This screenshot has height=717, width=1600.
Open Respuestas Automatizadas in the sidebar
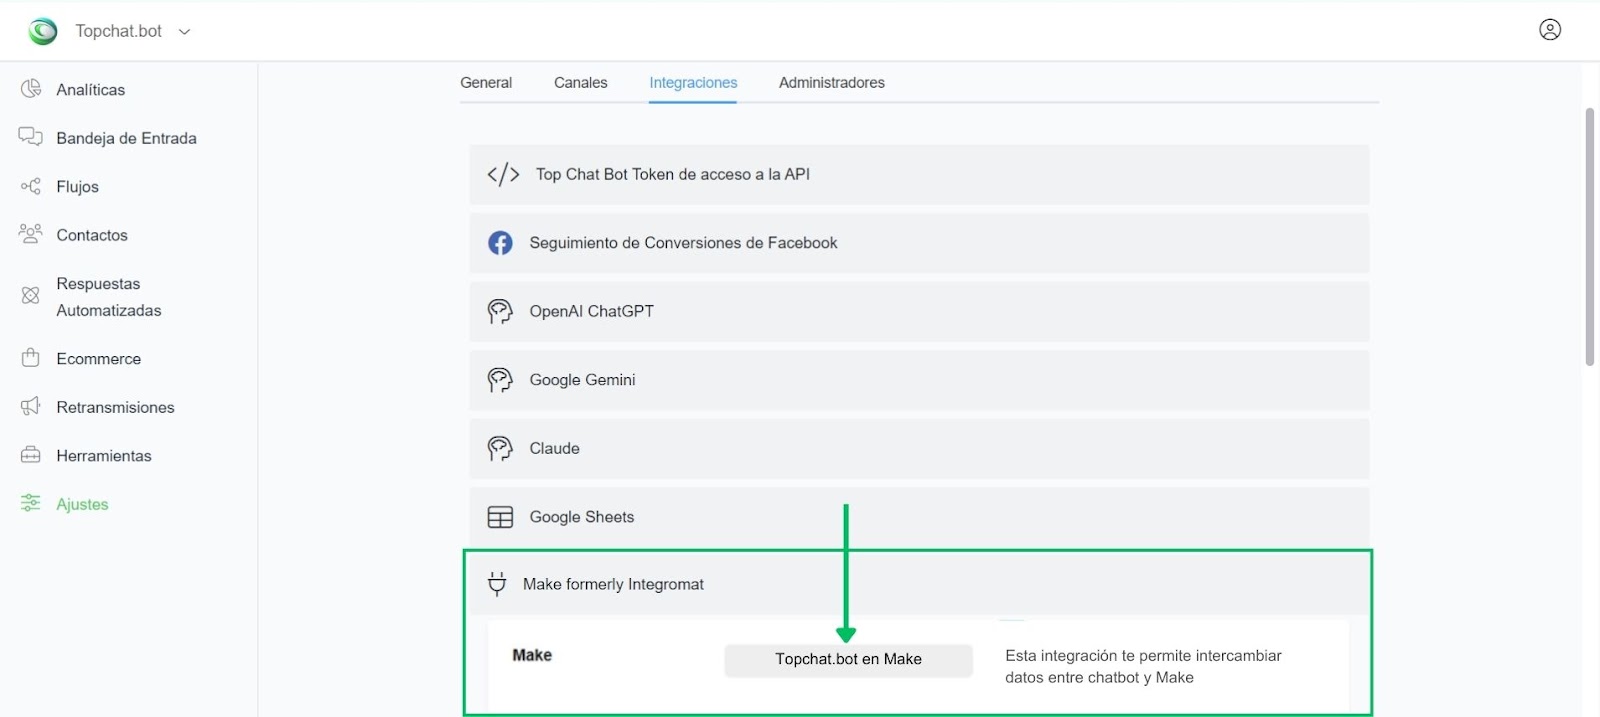point(109,297)
